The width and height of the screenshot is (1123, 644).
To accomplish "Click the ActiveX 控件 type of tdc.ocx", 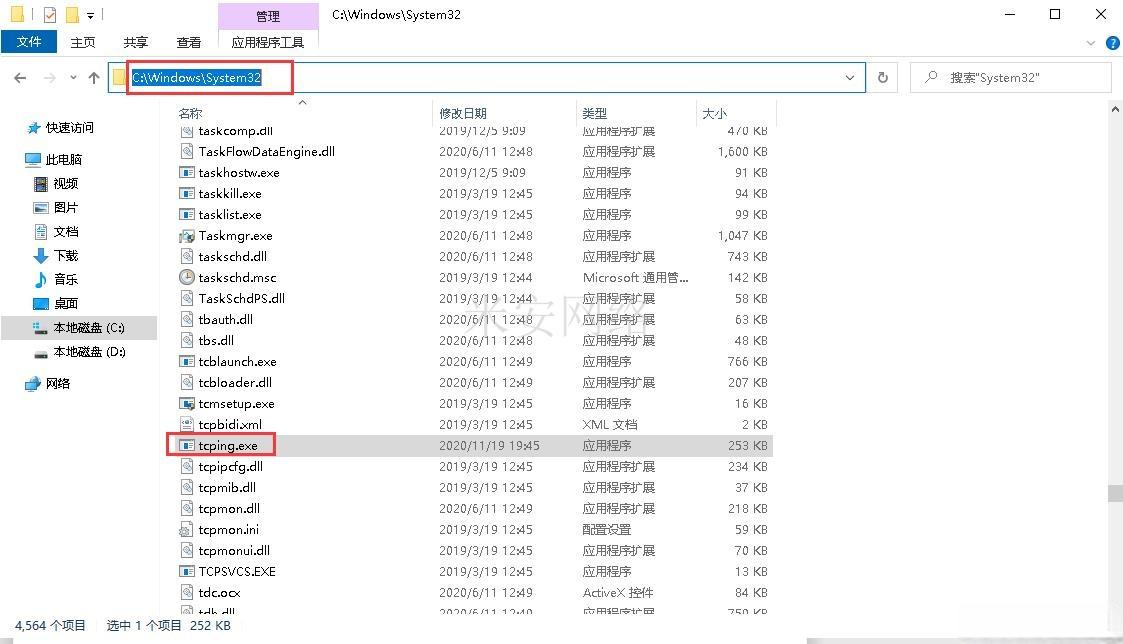I will point(618,592).
